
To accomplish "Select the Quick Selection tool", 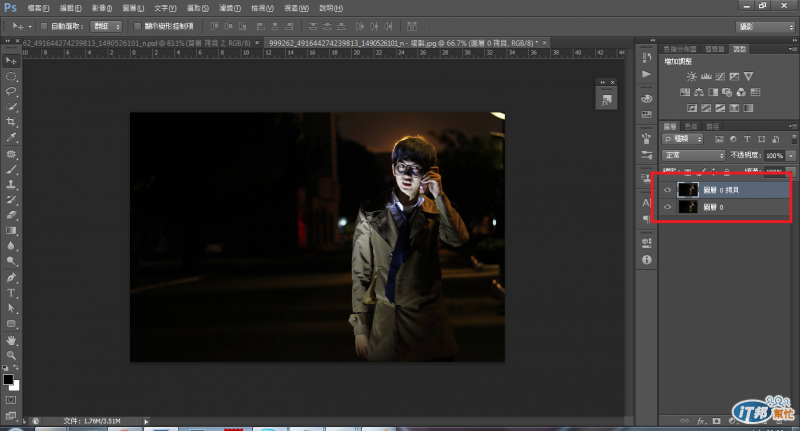I will (11, 107).
